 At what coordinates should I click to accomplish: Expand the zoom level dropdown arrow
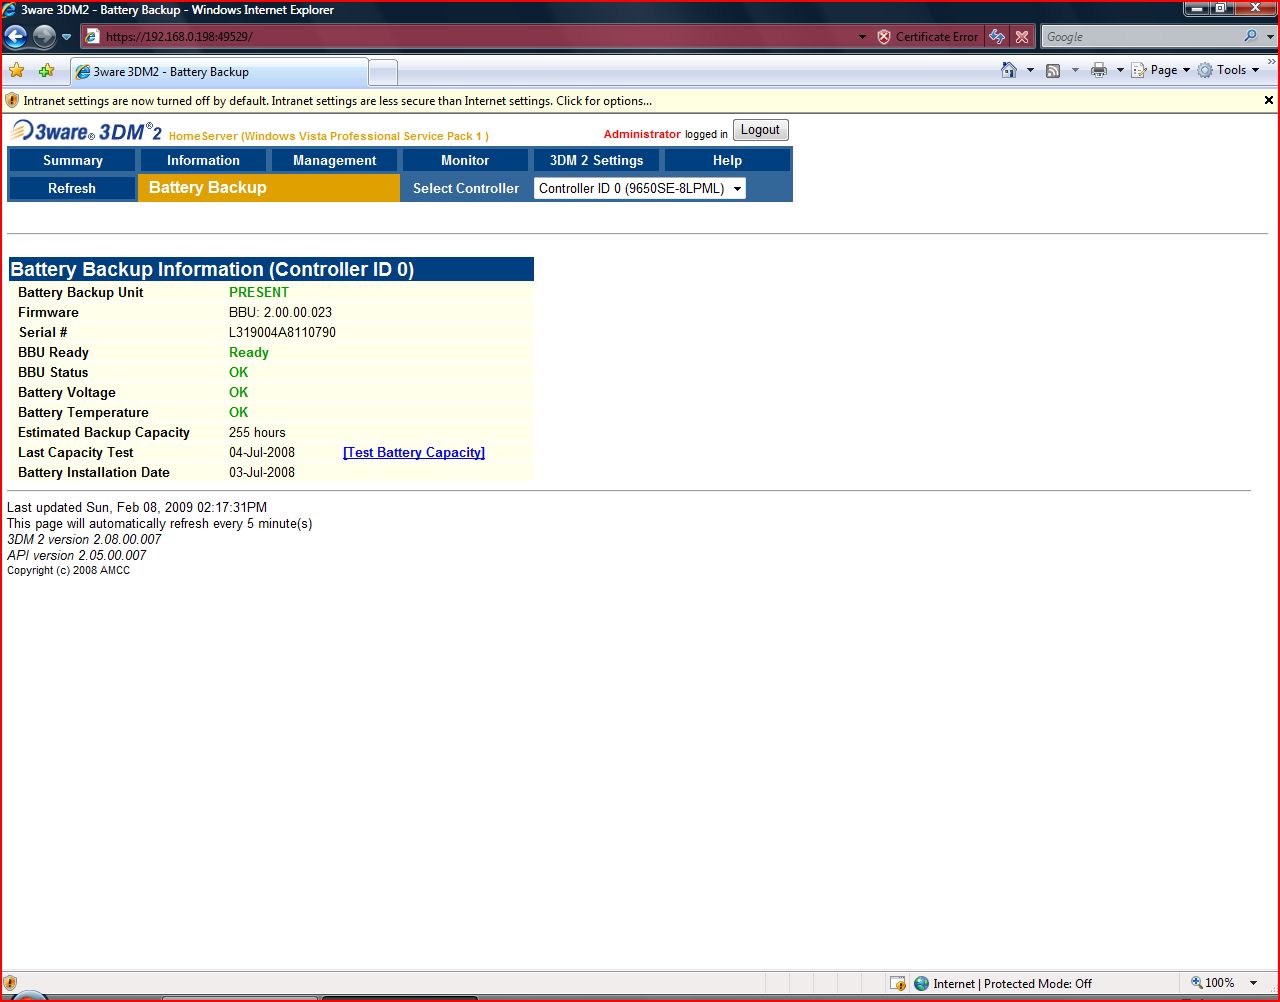[x=1254, y=984]
